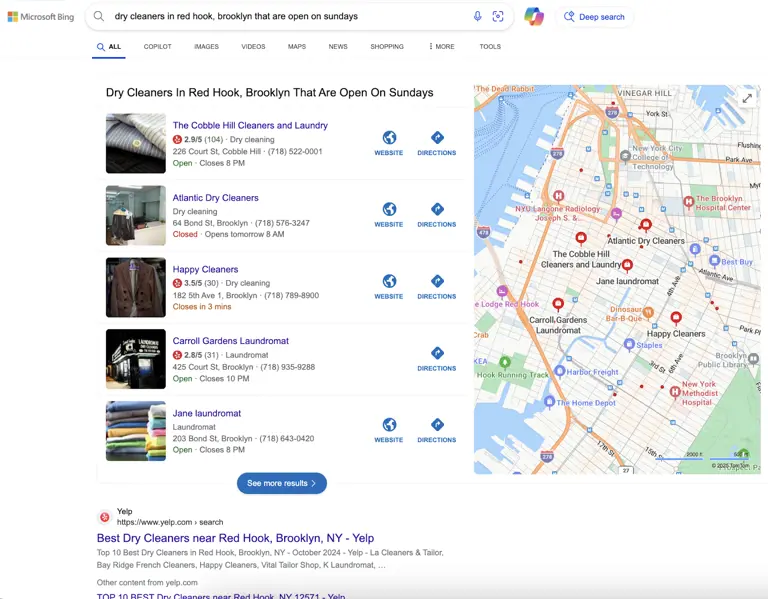Open visual search camera icon
Image resolution: width=768 pixels, height=599 pixels.
coord(498,16)
